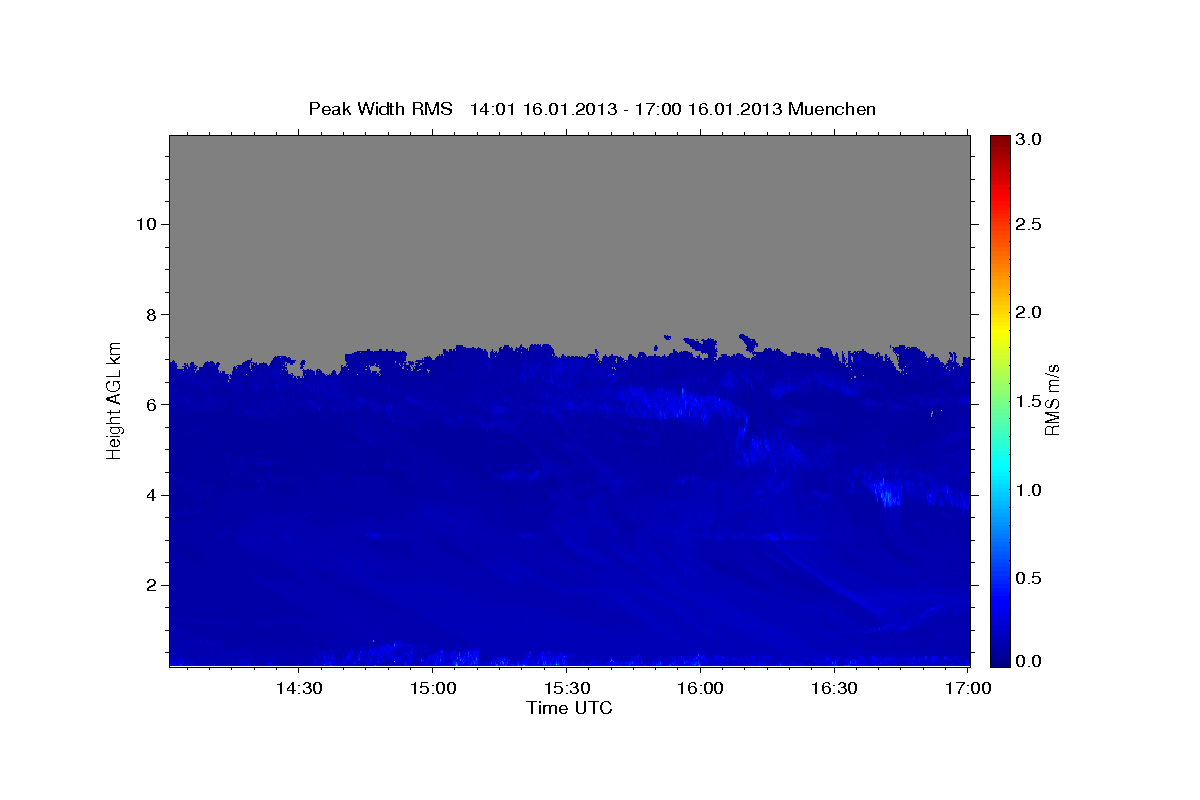Click the colorbar value 2.0
This screenshot has width=1200, height=800.
coord(1029,313)
